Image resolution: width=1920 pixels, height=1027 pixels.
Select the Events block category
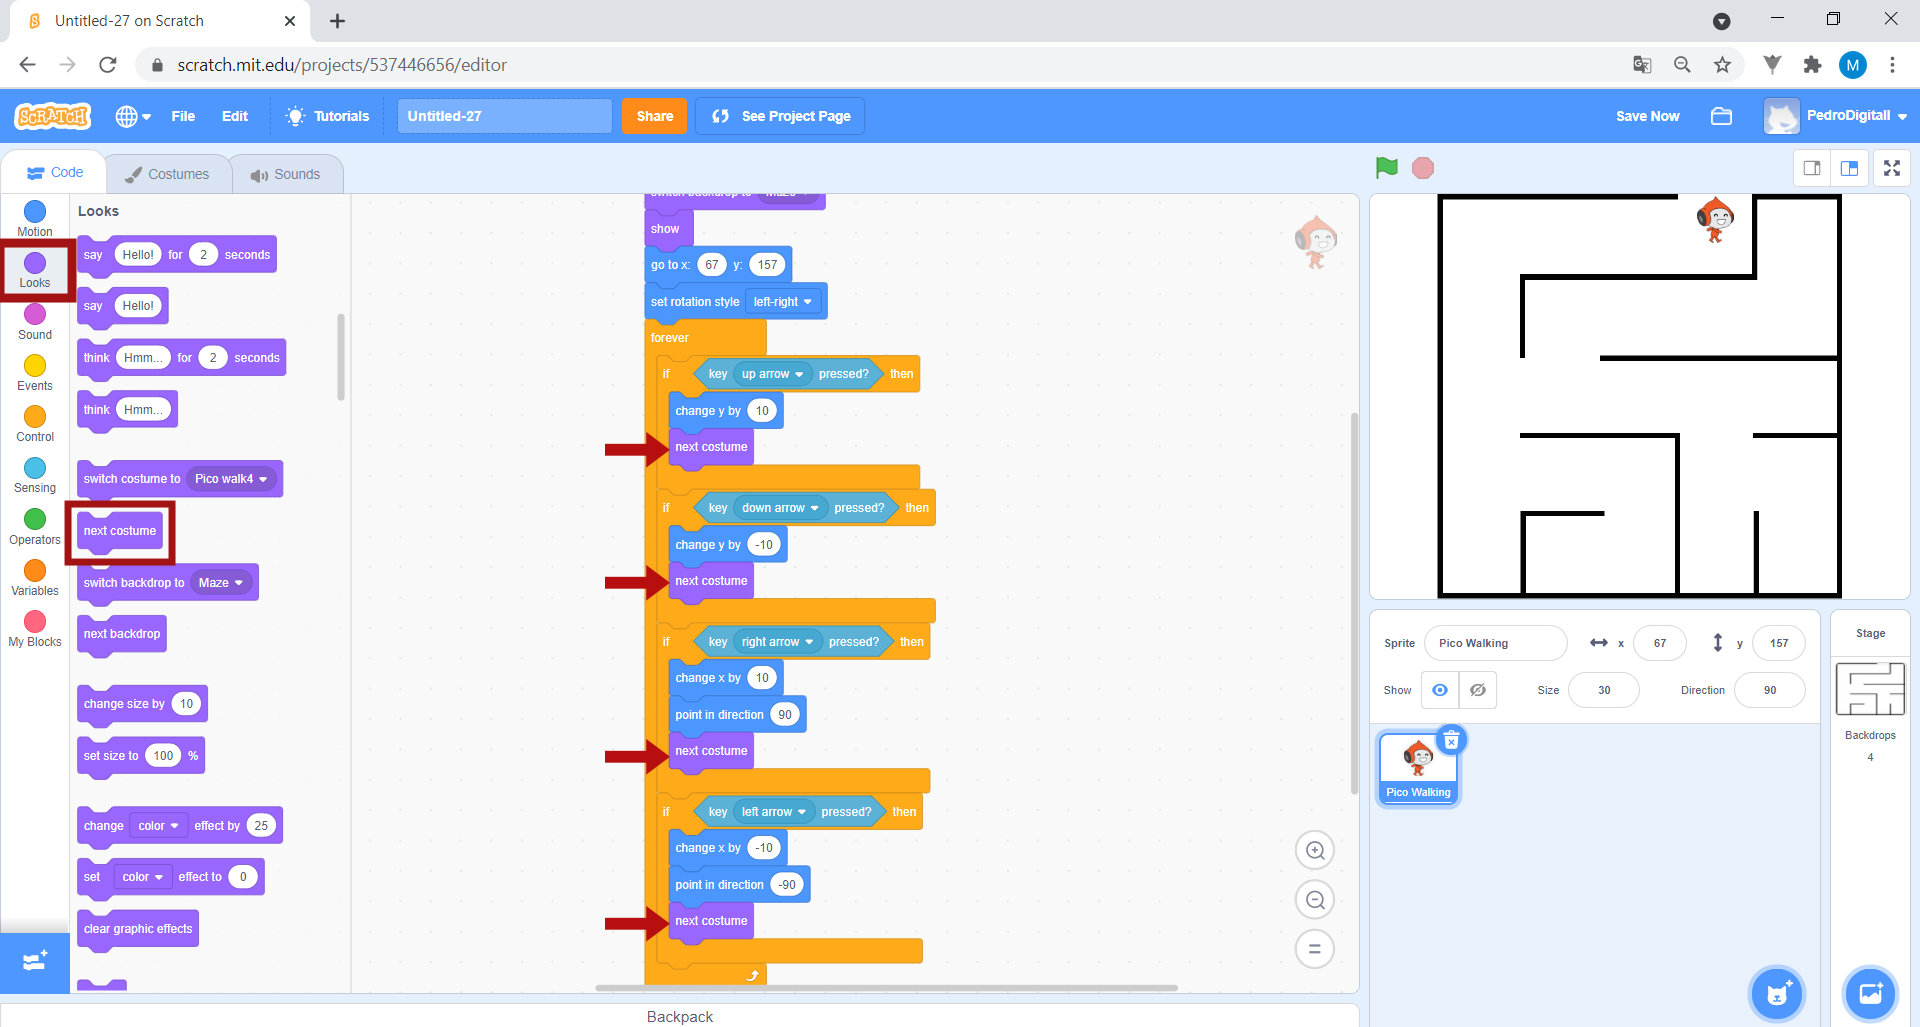pyautogui.click(x=35, y=372)
